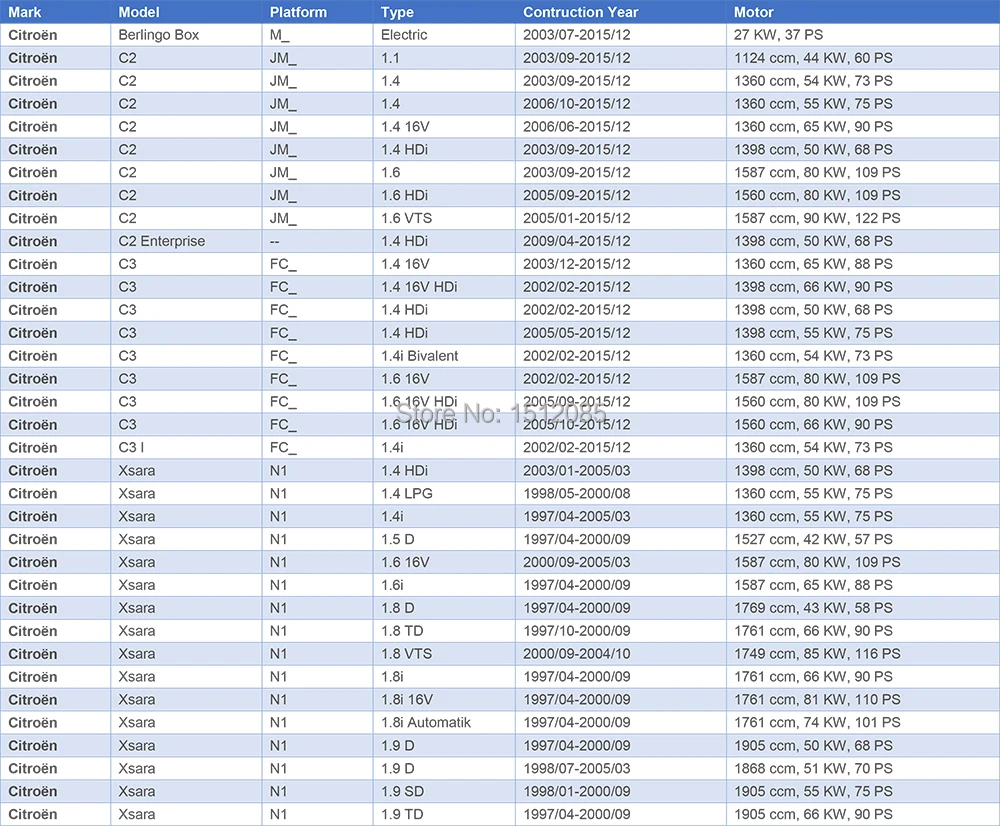Select the '1997/10-2000/09' year cell
This screenshot has width=1000, height=826.
pos(621,631)
